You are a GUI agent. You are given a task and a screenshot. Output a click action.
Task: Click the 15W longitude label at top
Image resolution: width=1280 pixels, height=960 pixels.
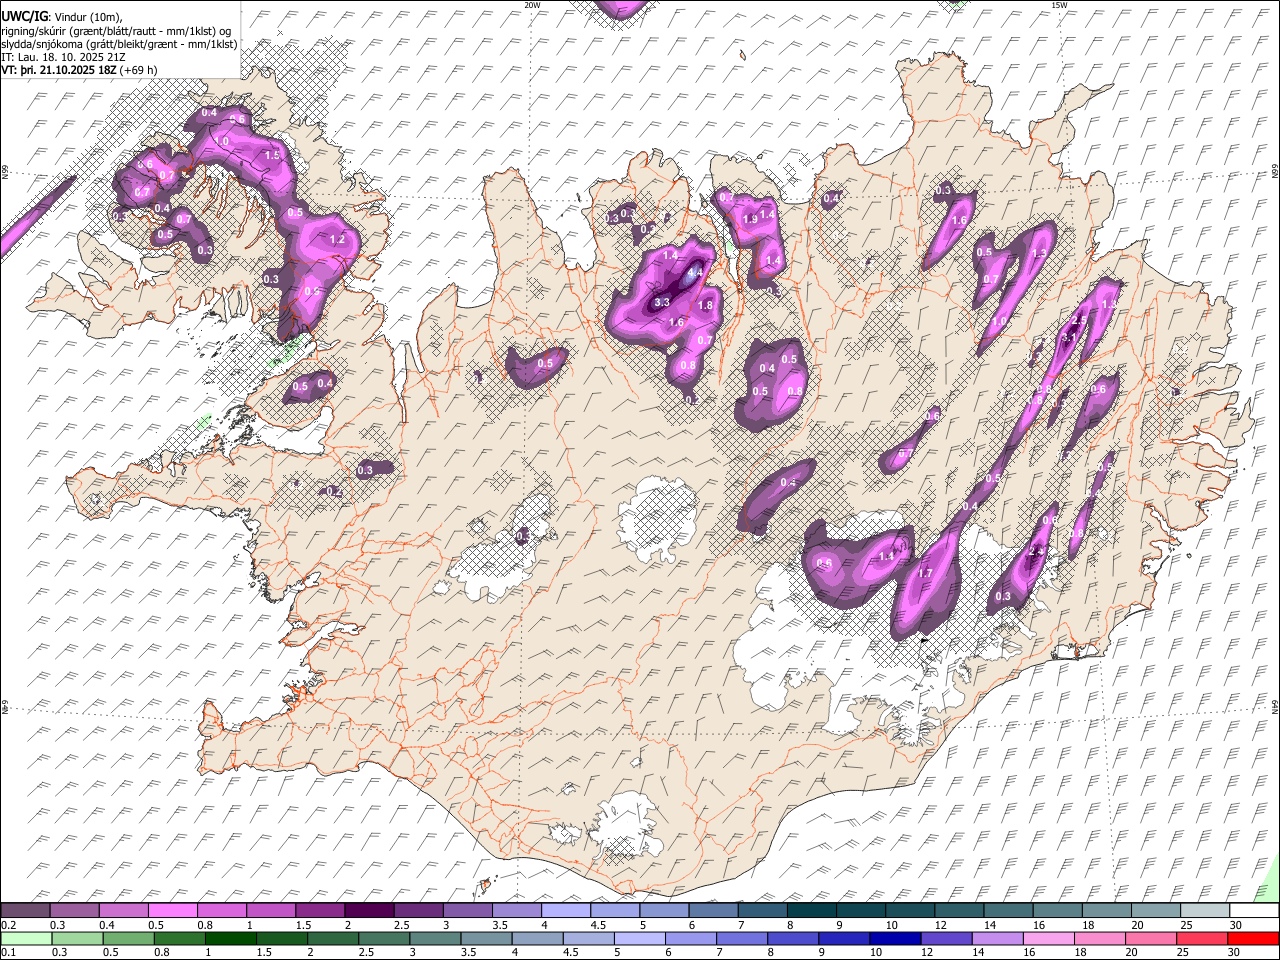pyautogui.click(x=1058, y=5)
